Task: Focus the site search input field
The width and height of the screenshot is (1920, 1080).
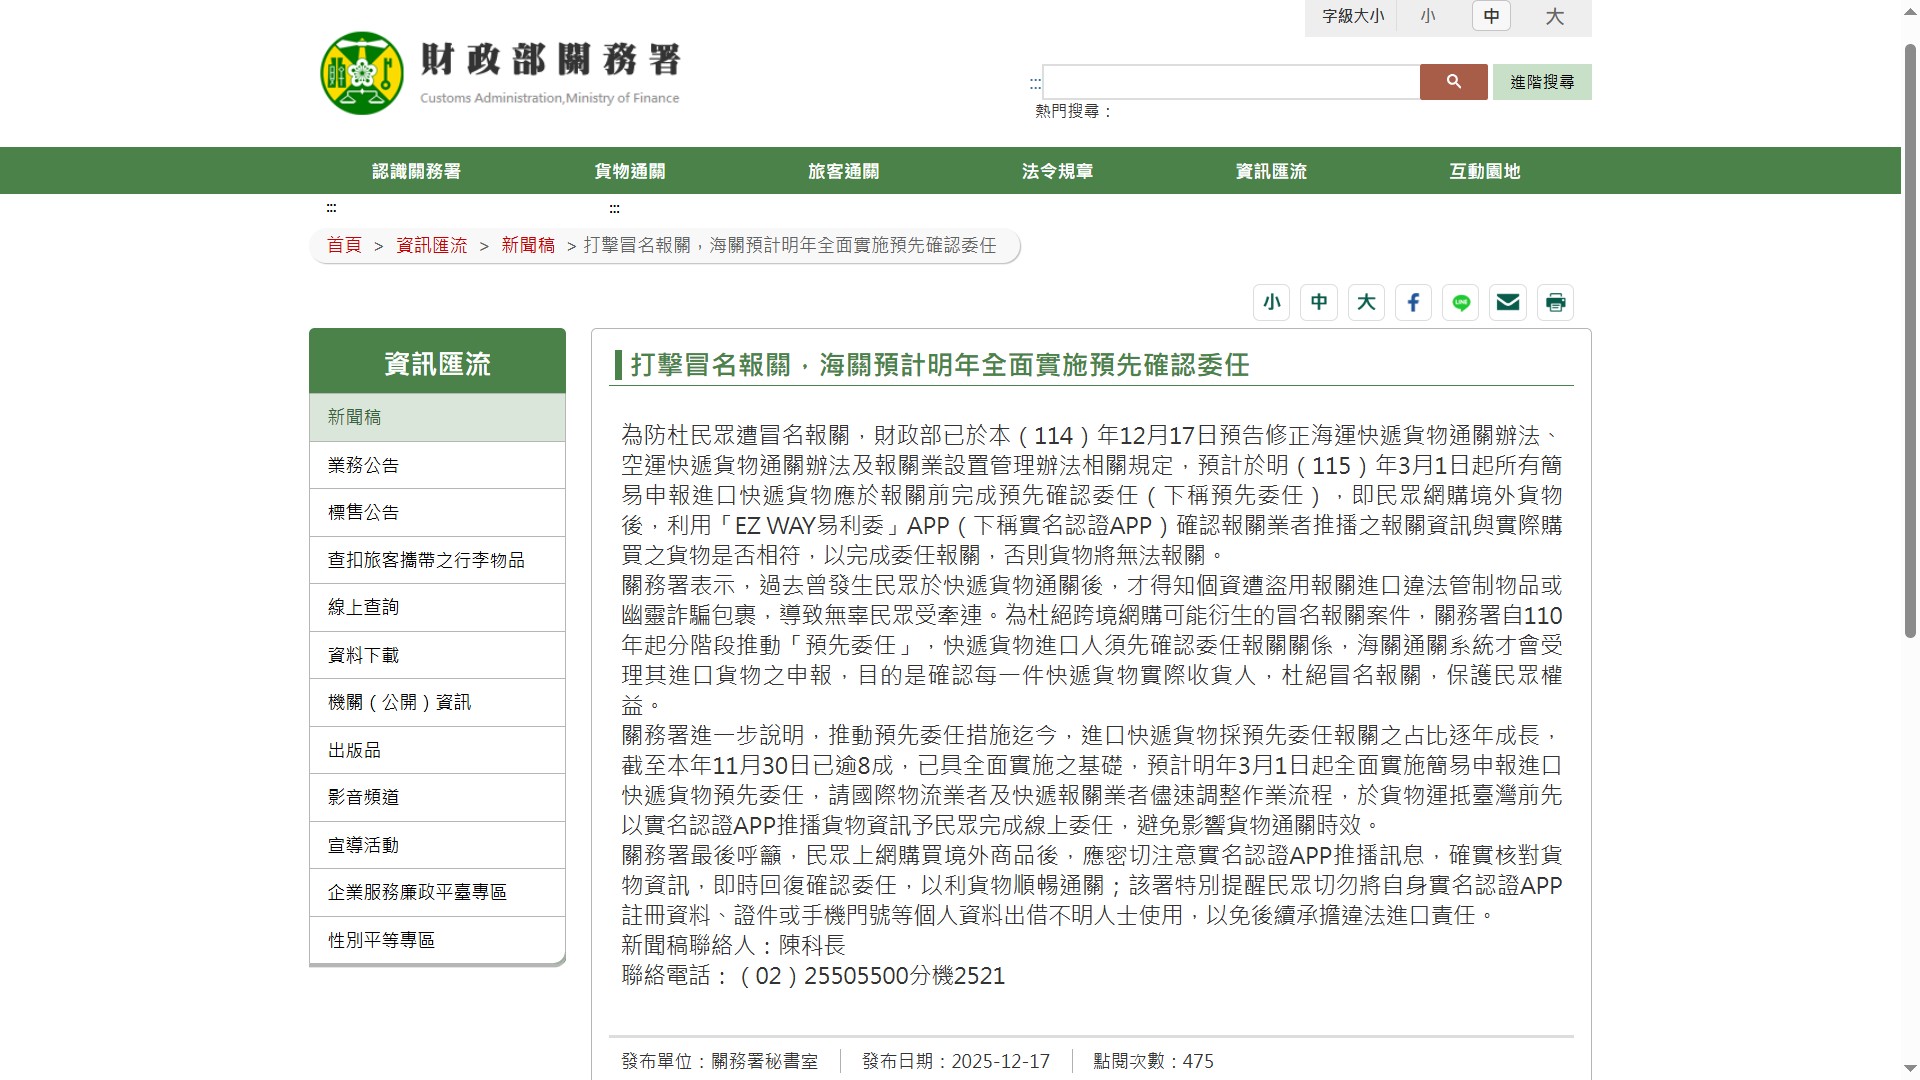Action: click(1230, 82)
